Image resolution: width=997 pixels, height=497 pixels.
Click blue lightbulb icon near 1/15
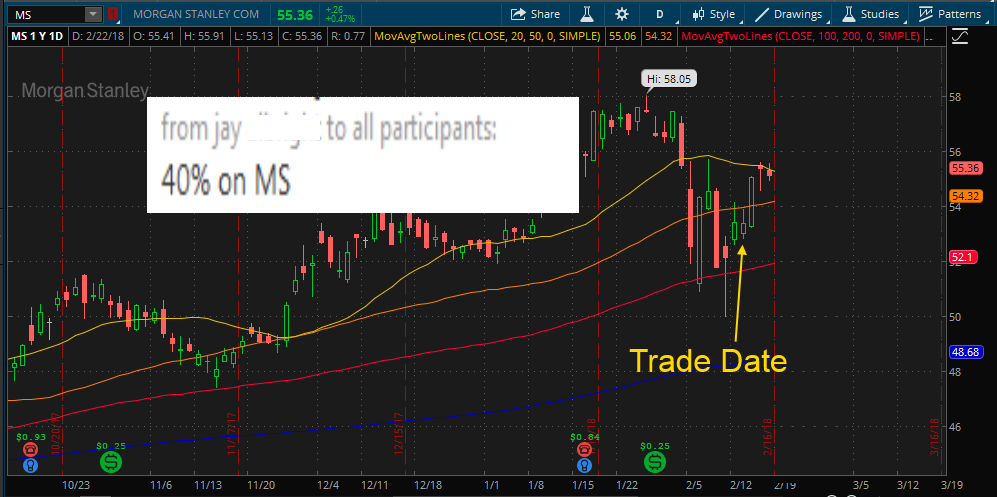coord(584,466)
